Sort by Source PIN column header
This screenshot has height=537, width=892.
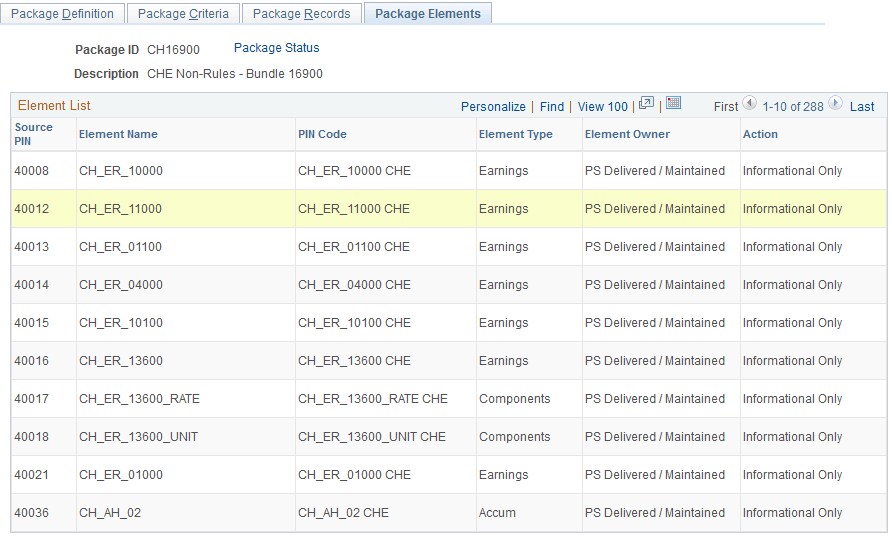(x=34, y=134)
